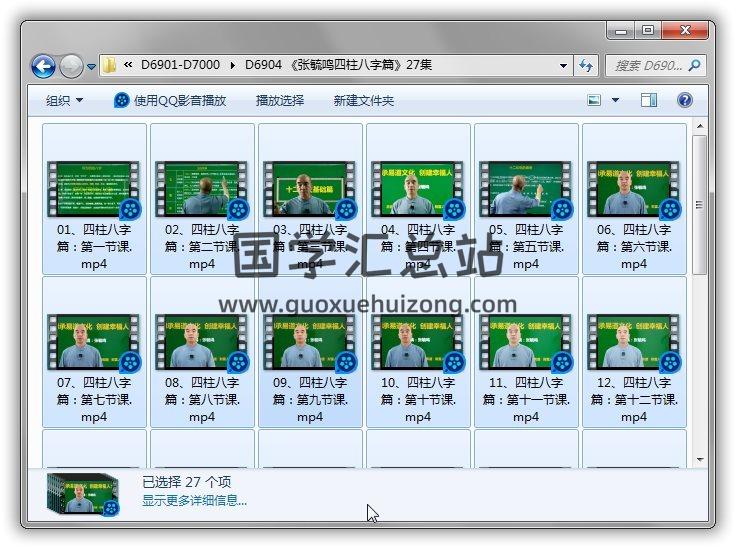
Task: Click 播放选择 in the toolbar
Action: [x=280, y=100]
